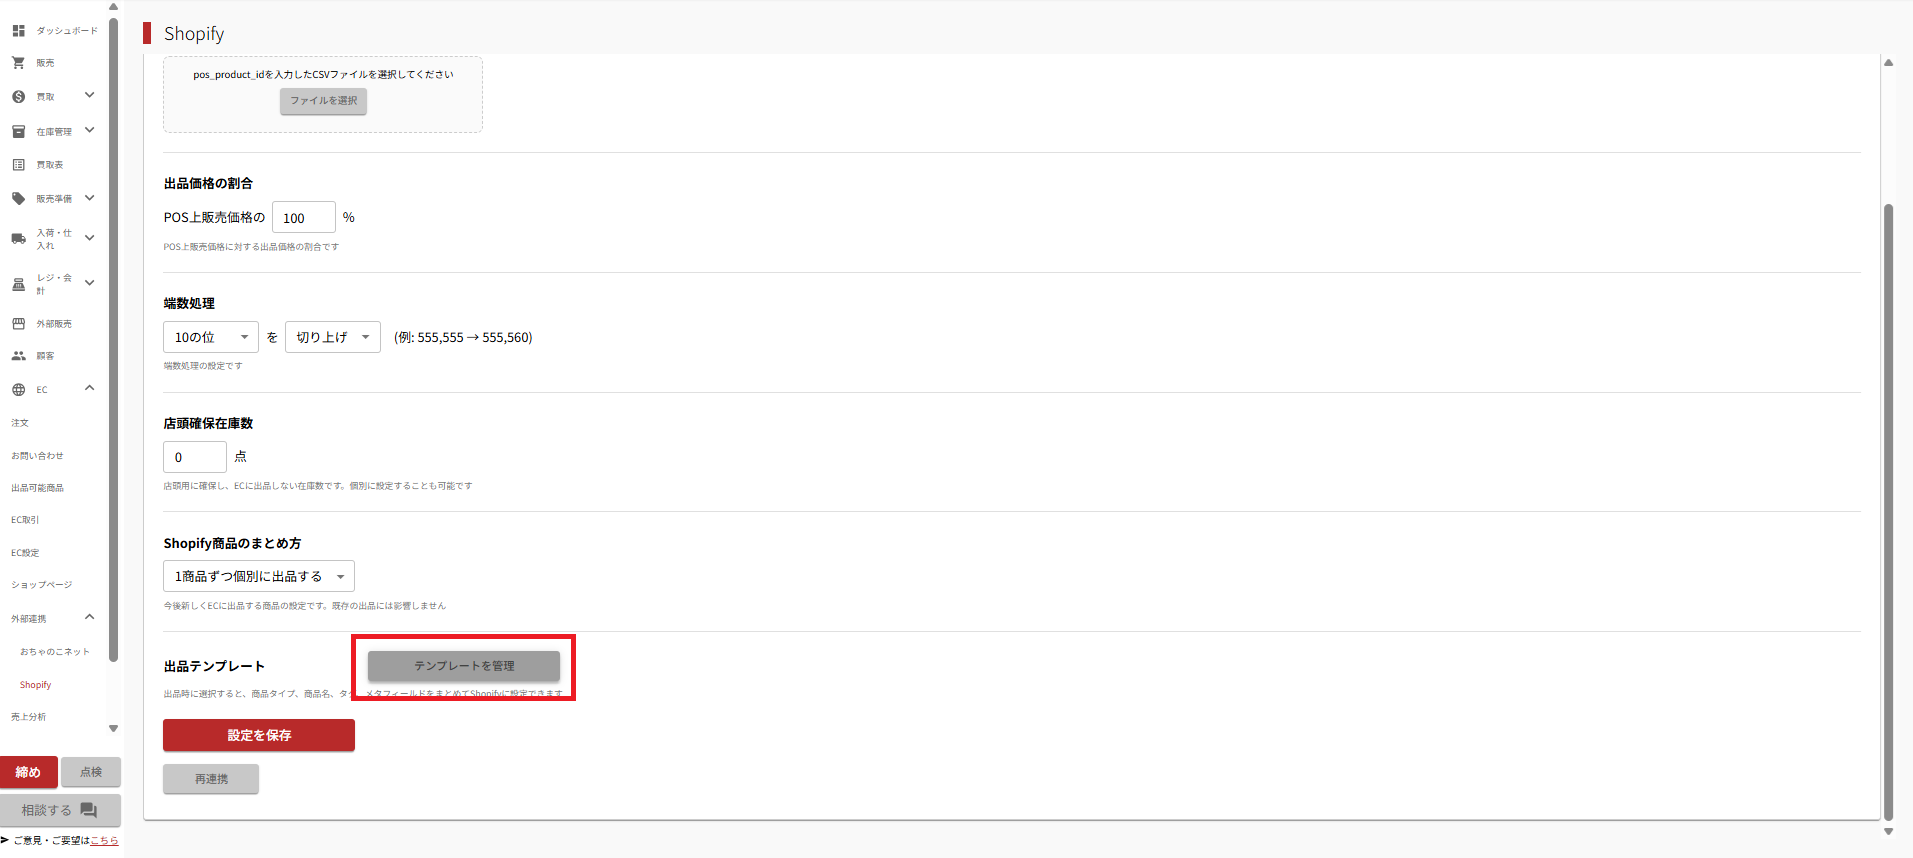1913x858 pixels.
Task: Click the 販売準備 price tag icon
Action: 18,199
